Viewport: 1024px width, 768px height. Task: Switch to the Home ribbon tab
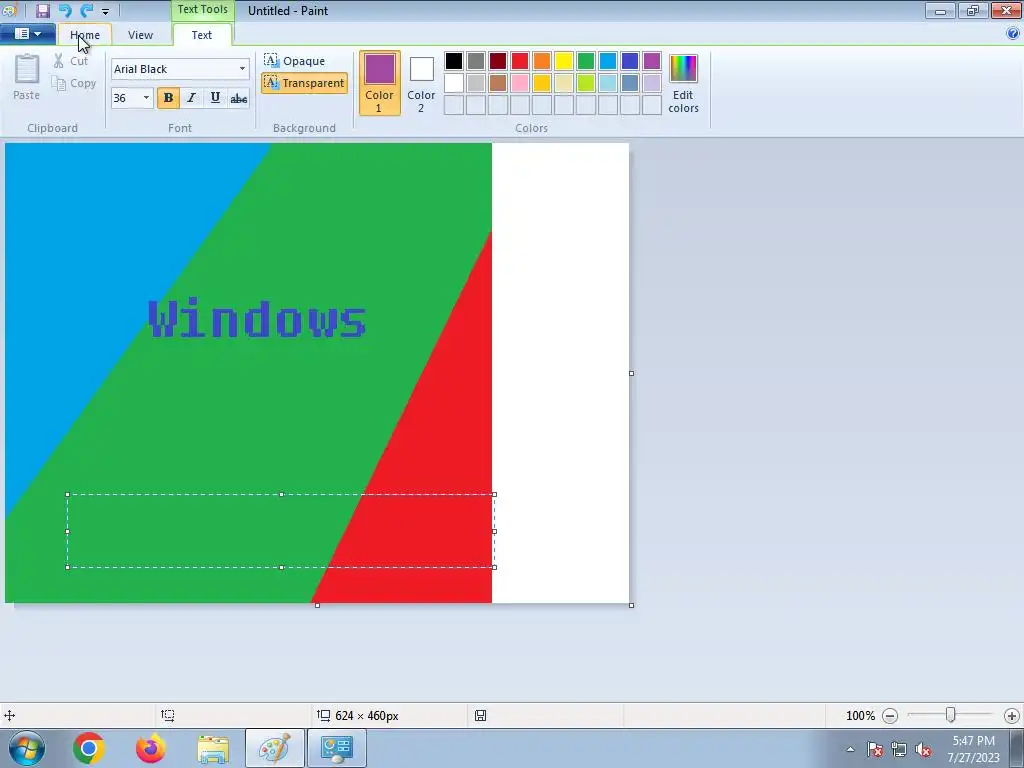pos(85,35)
